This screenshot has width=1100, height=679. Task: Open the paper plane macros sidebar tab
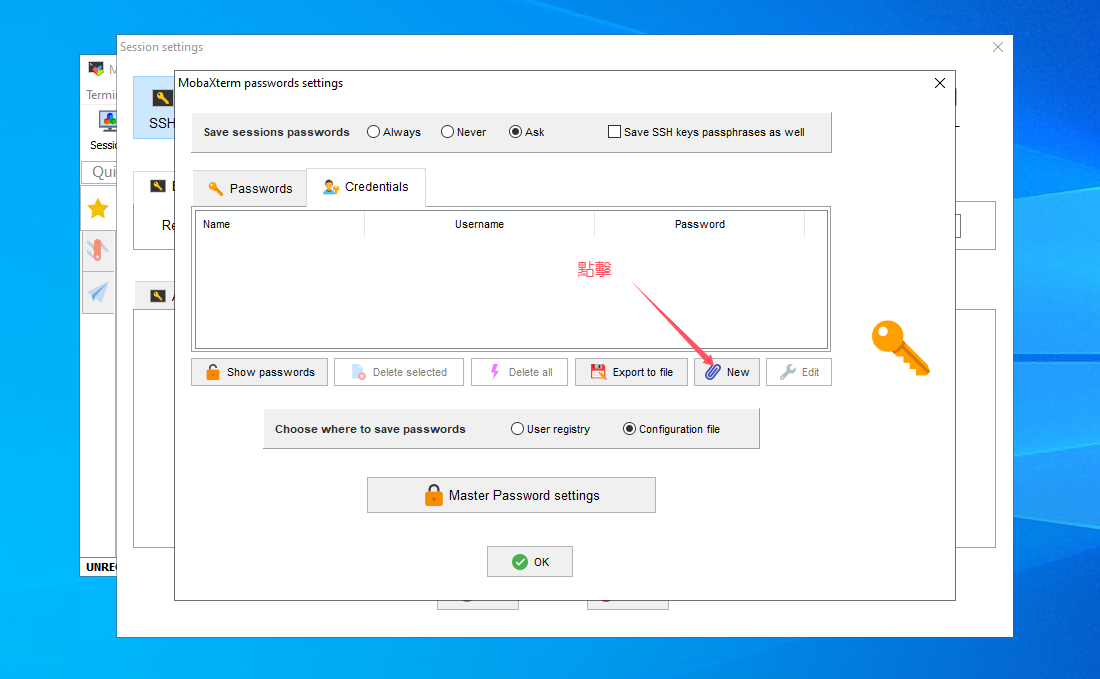[x=97, y=292]
